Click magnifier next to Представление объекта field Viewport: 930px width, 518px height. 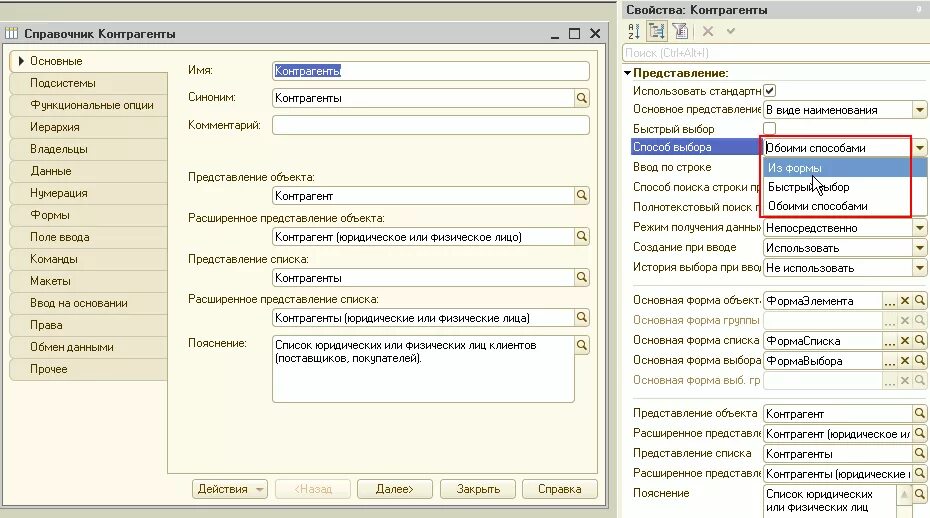(582, 195)
